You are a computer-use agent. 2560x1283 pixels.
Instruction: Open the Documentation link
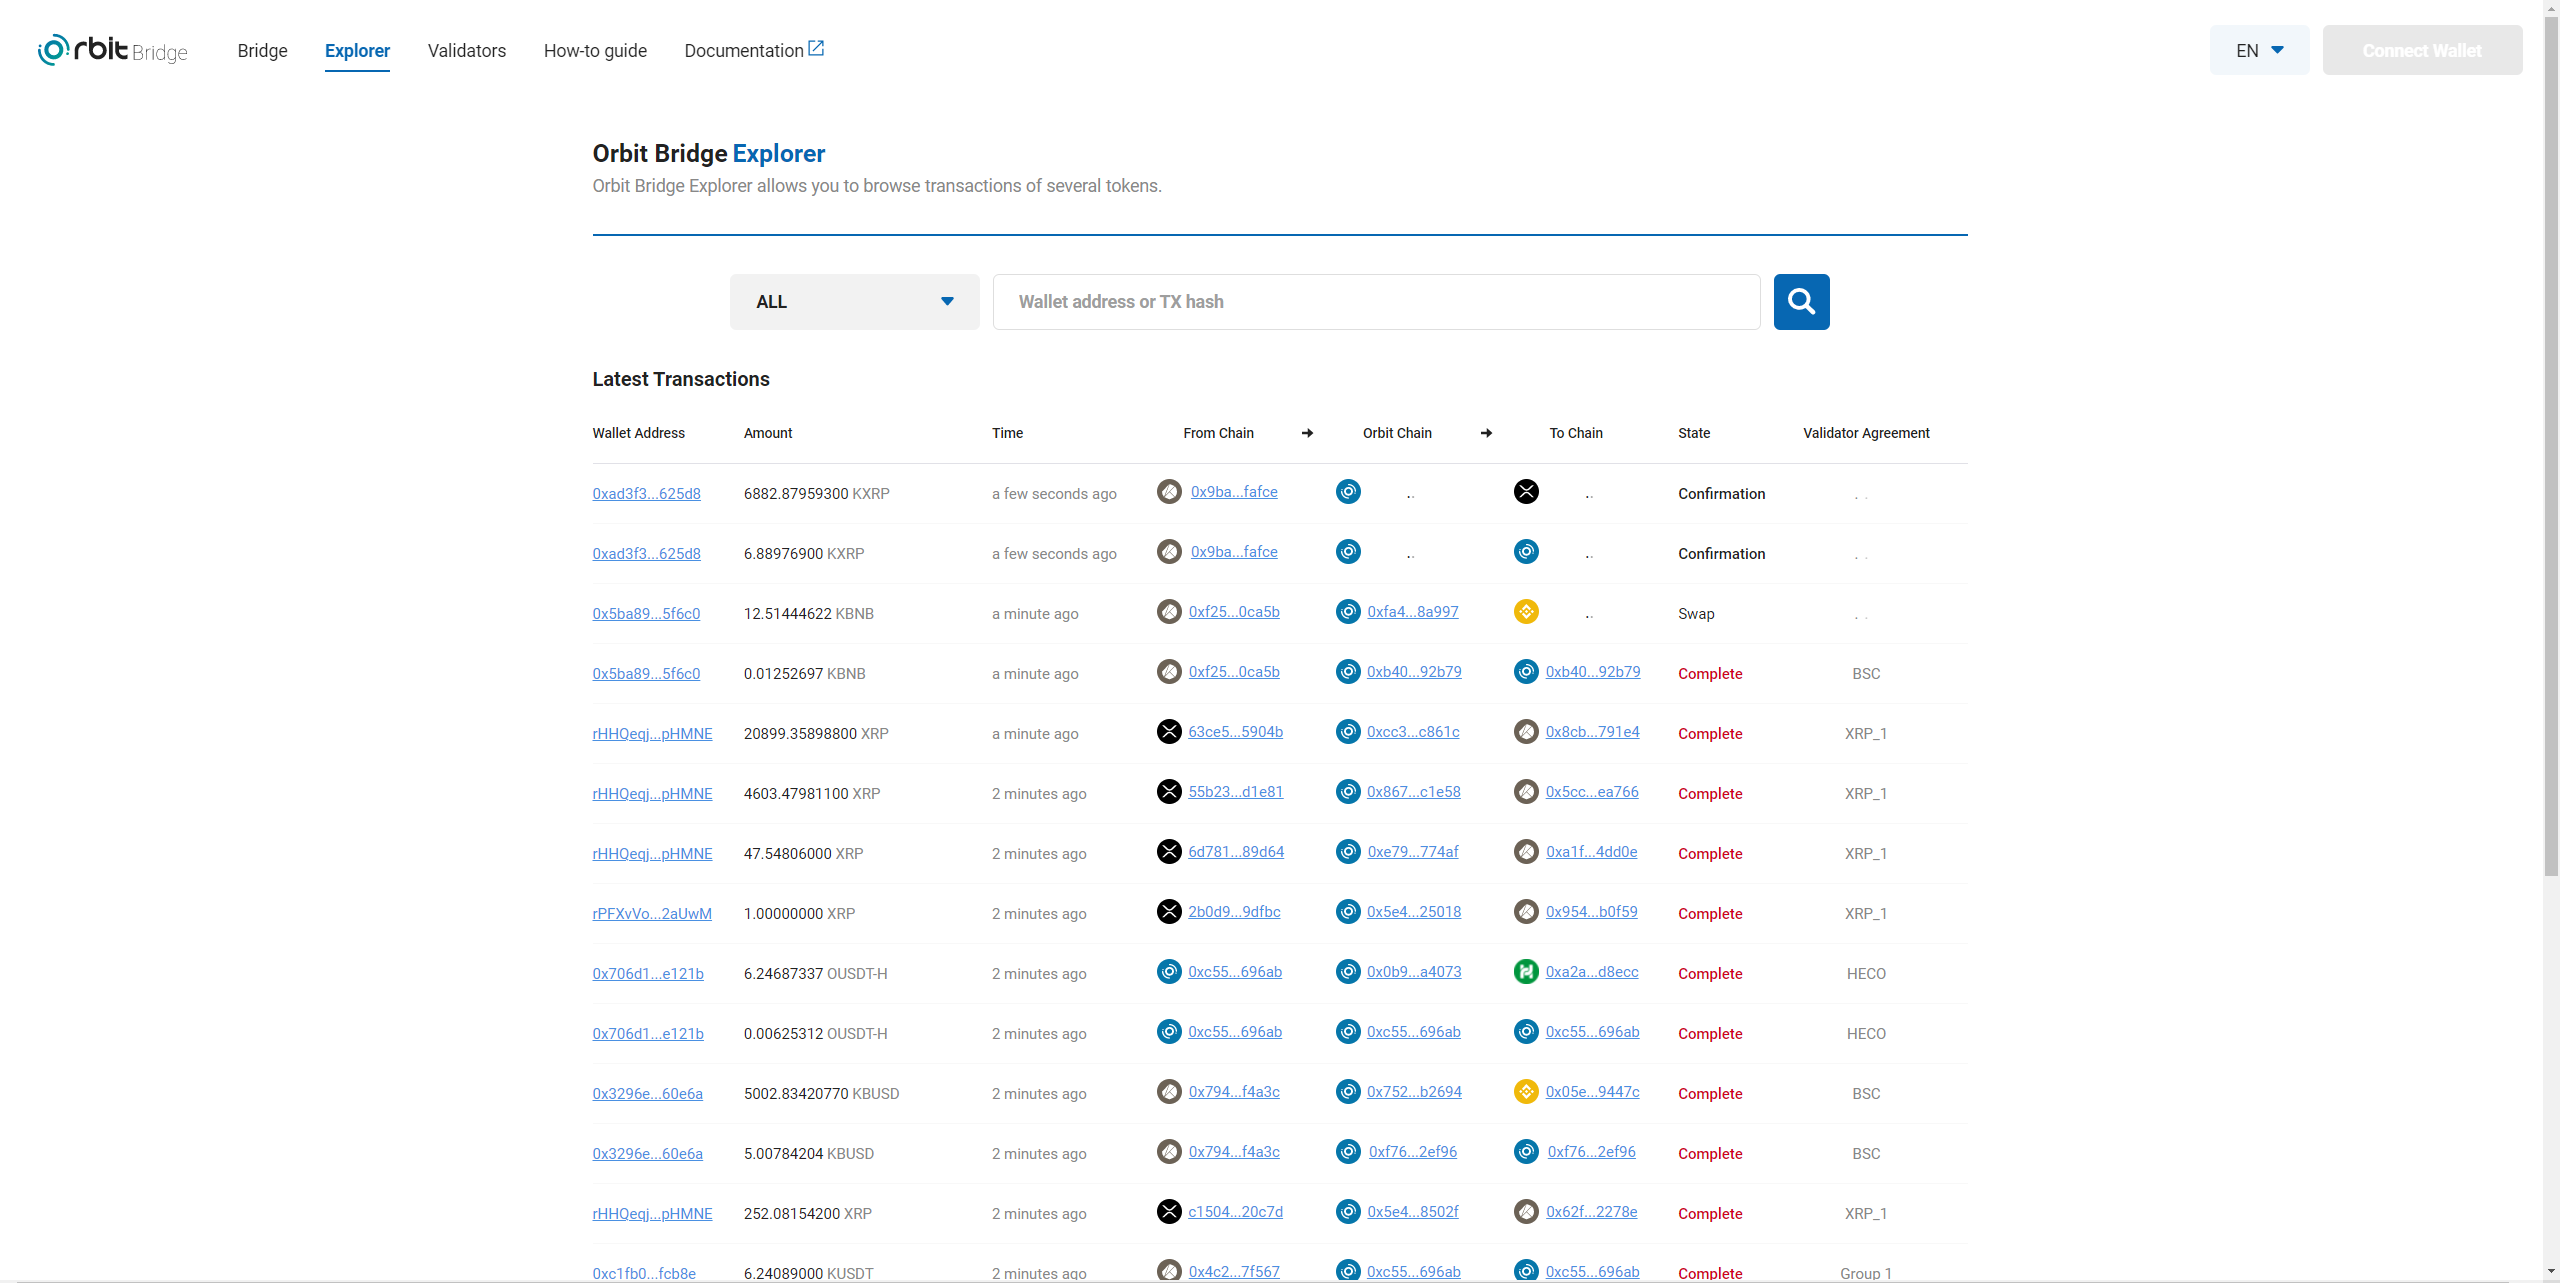[754, 50]
